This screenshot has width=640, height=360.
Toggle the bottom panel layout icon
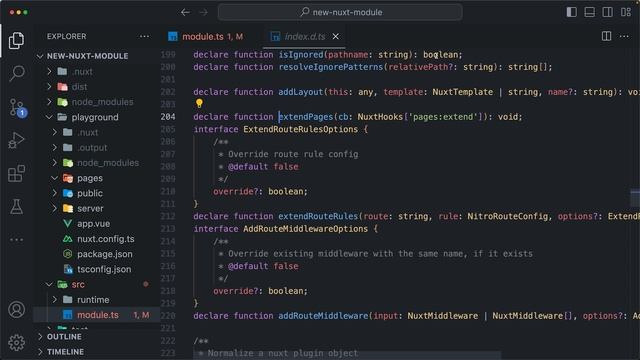point(589,12)
